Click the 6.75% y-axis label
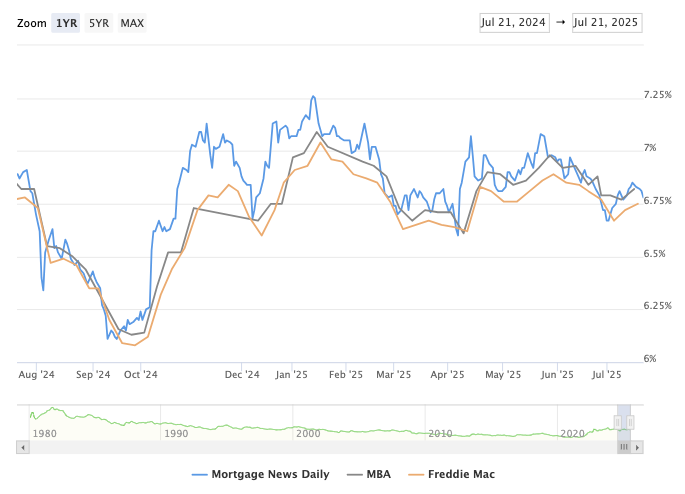Viewport: 685px width, 494px height. click(657, 200)
